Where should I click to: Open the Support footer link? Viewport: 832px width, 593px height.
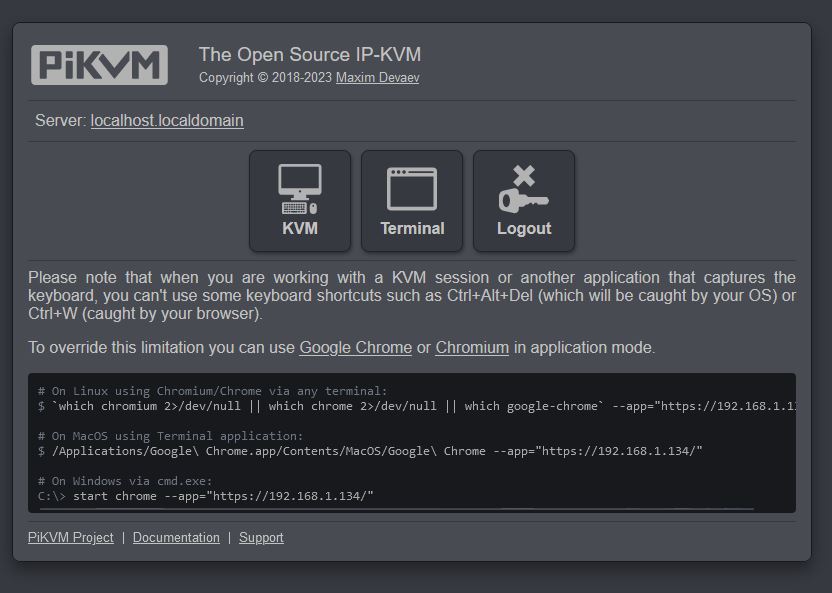point(261,537)
